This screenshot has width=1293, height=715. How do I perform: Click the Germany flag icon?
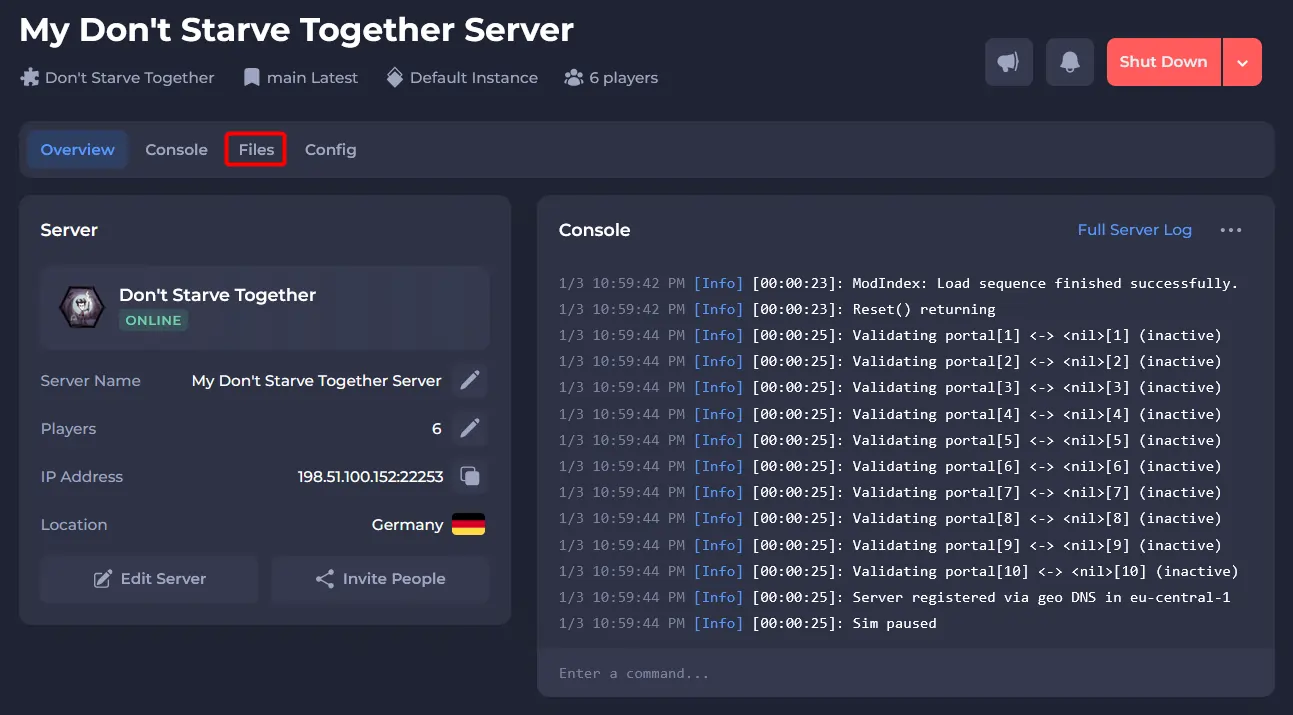[x=468, y=525]
